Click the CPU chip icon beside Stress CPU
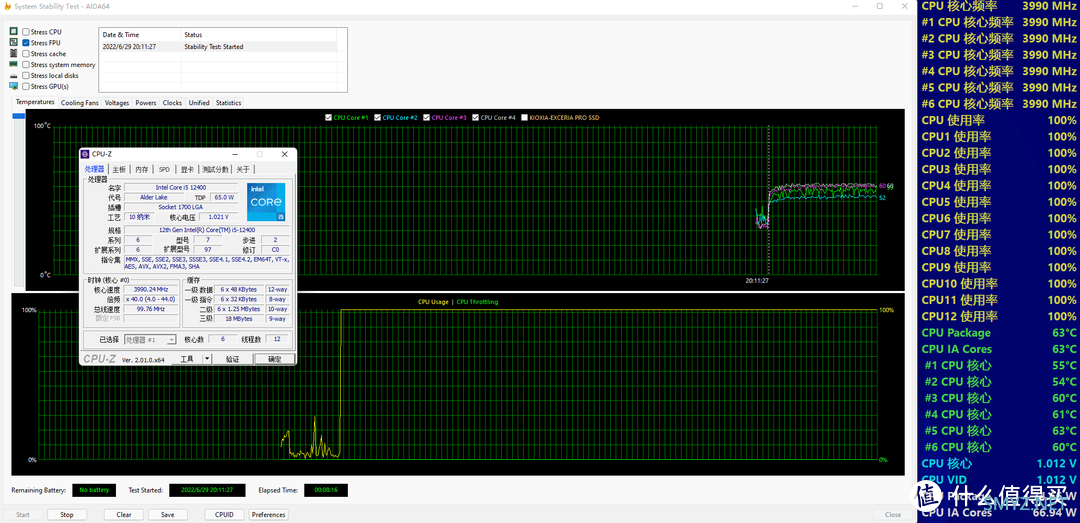1080x523 pixels. click(x=14, y=32)
